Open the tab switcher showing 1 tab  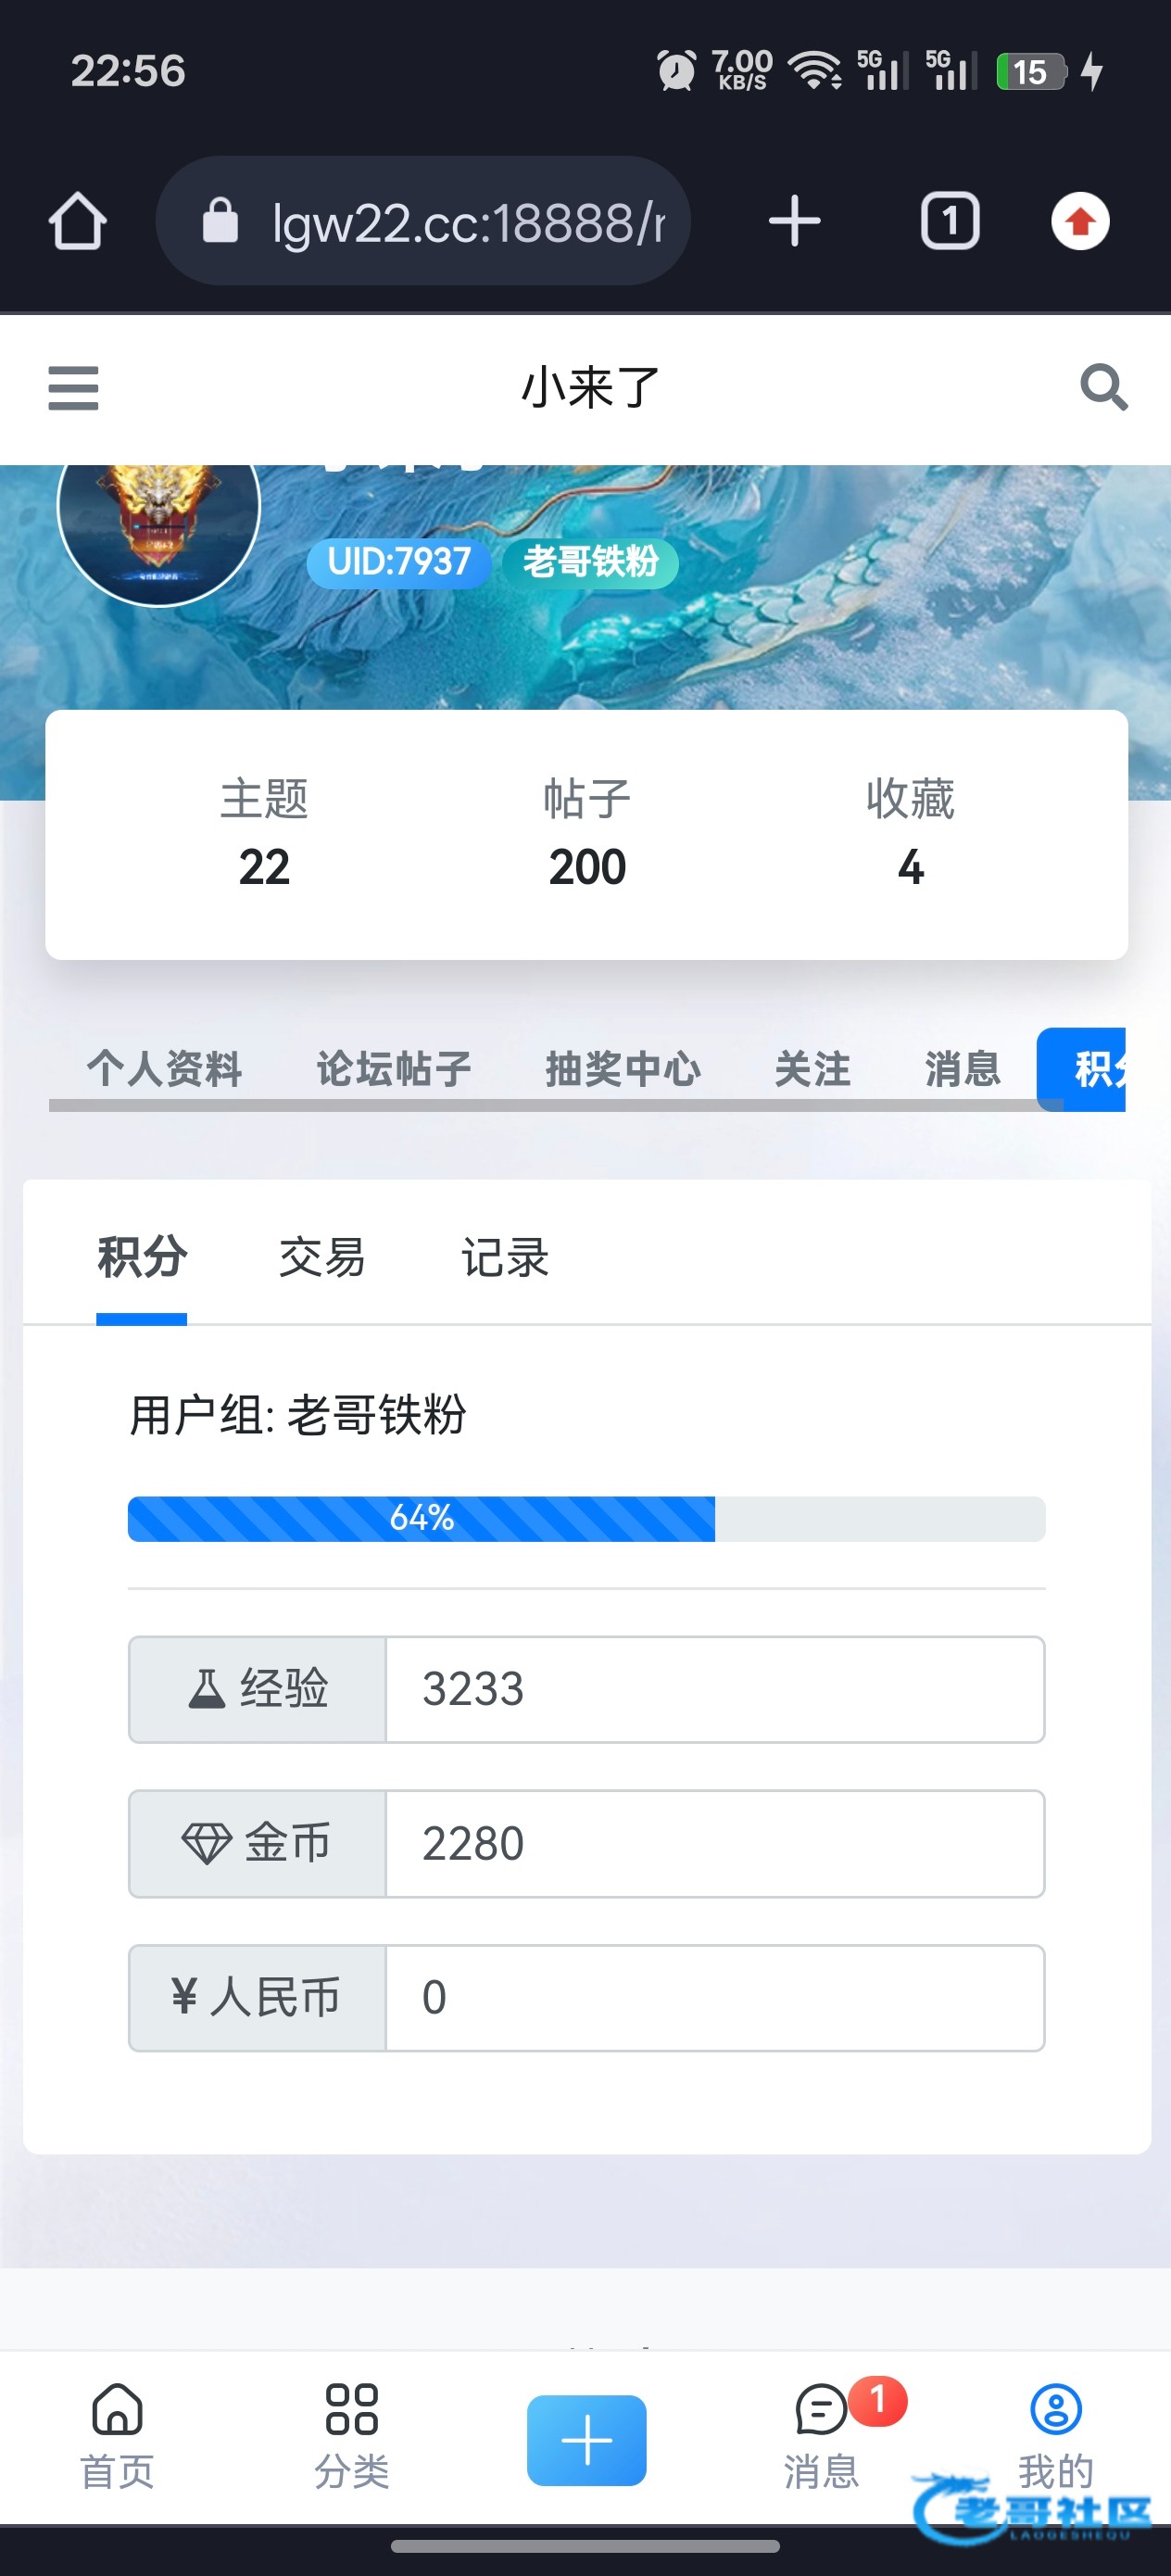[x=949, y=221]
